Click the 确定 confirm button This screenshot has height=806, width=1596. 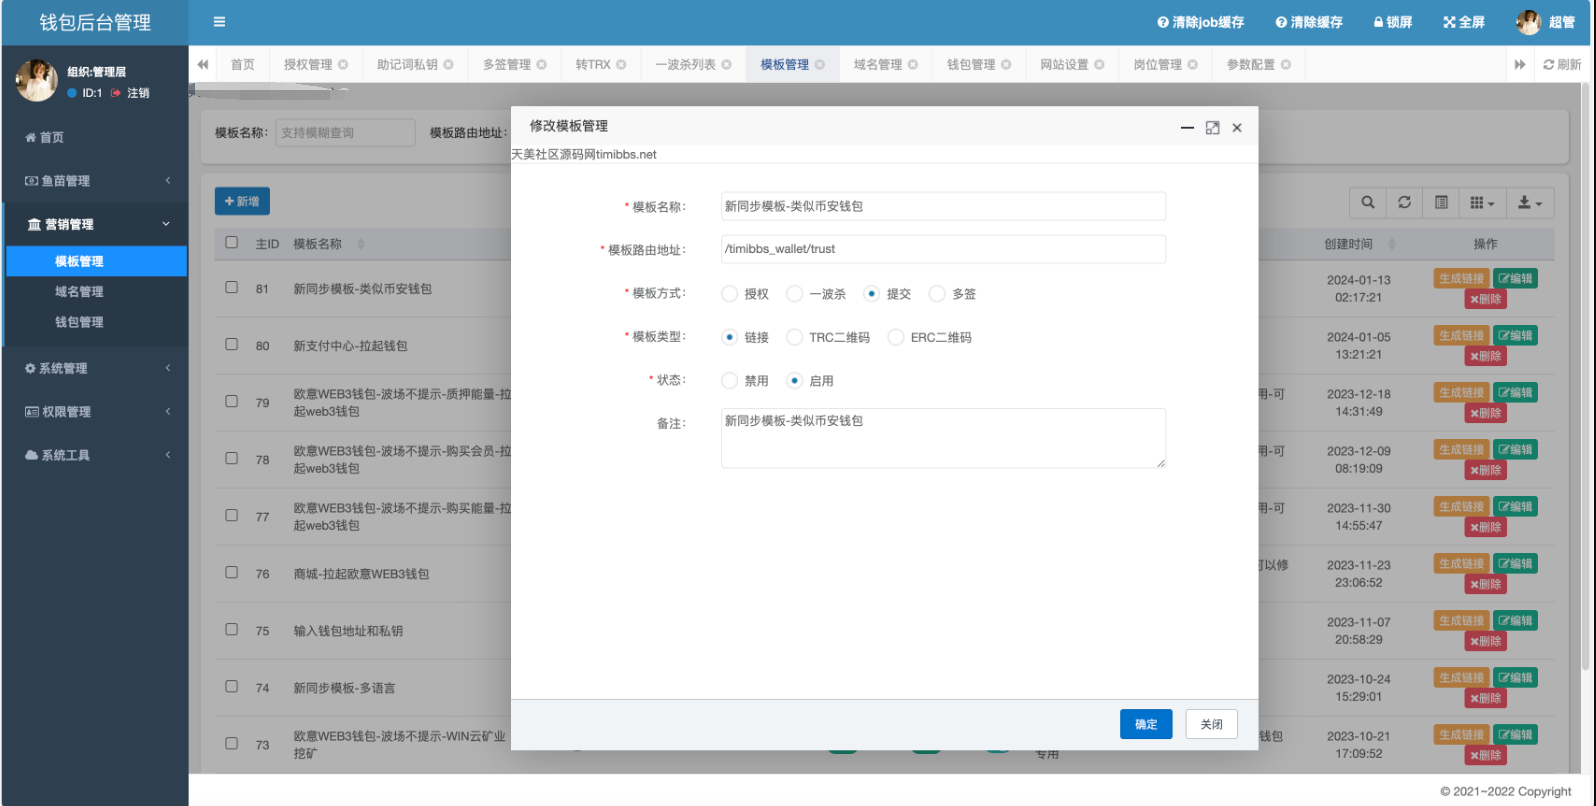1145,724
